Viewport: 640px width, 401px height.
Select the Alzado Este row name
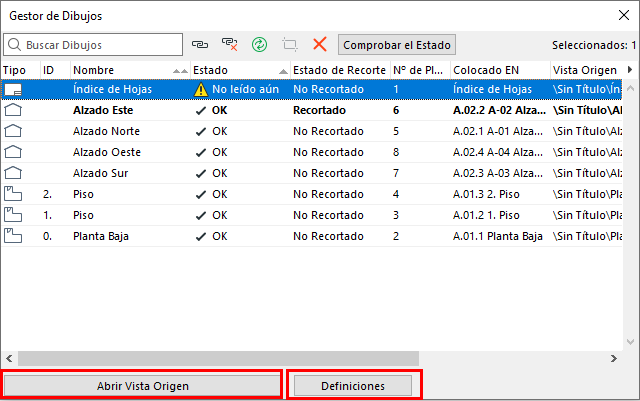click(x=103, y=110)
